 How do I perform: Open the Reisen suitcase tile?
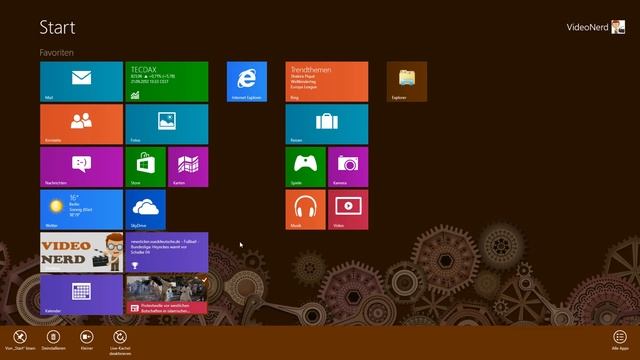327,124
